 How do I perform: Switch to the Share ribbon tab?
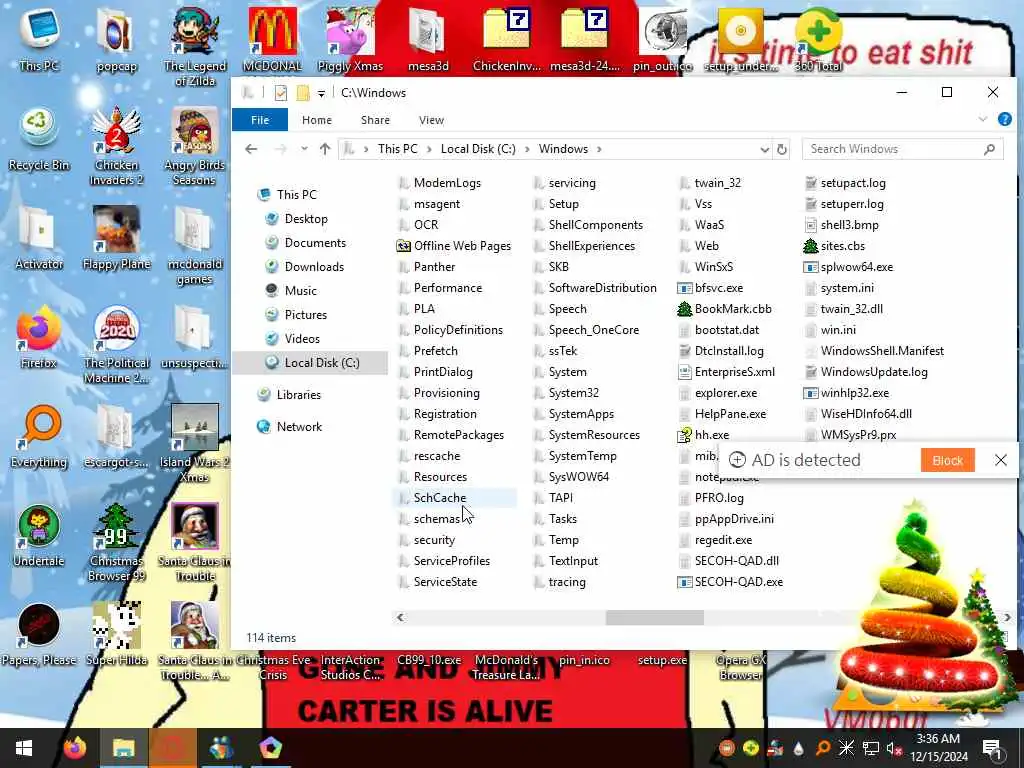[375, 120]
